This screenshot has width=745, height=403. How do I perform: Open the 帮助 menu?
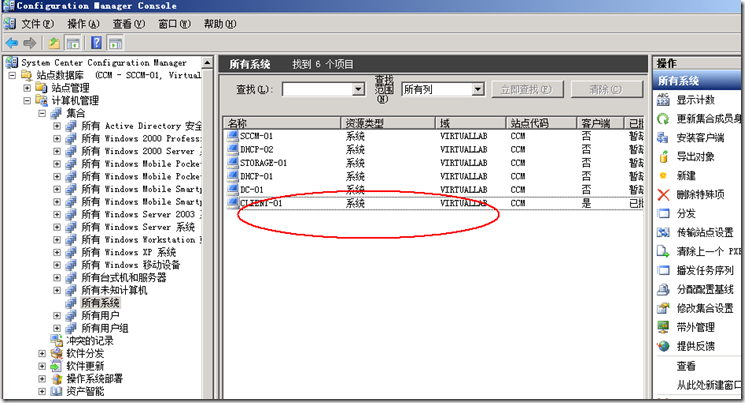point(220,24)
